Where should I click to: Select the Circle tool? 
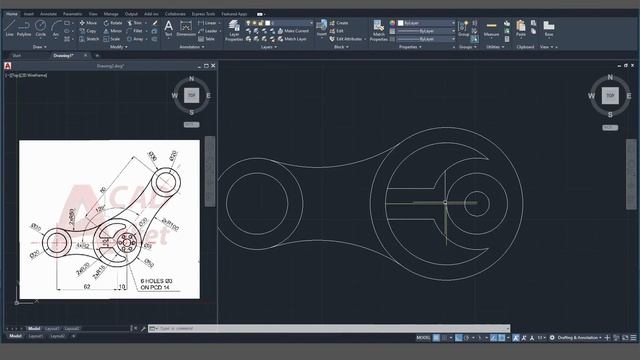coord(40,29)
